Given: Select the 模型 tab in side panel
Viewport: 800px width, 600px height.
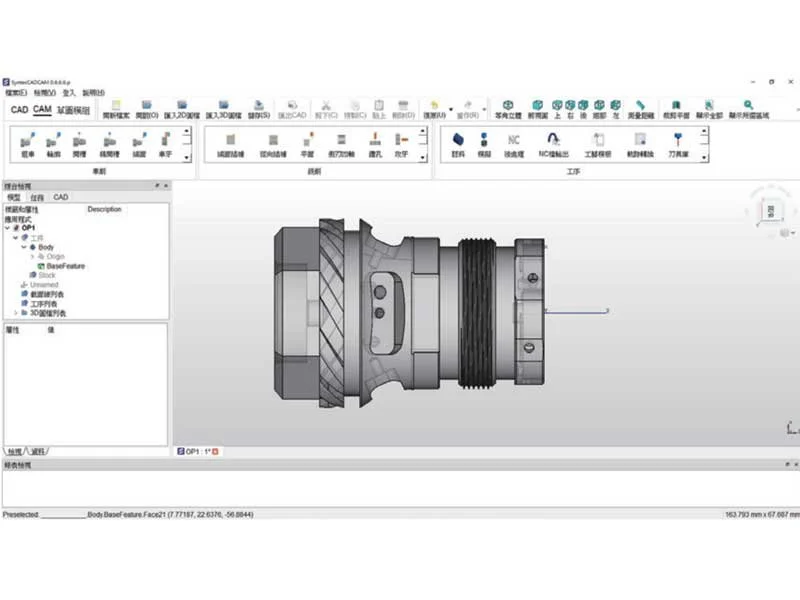Looking at the screenshot, I should point(14,197).
